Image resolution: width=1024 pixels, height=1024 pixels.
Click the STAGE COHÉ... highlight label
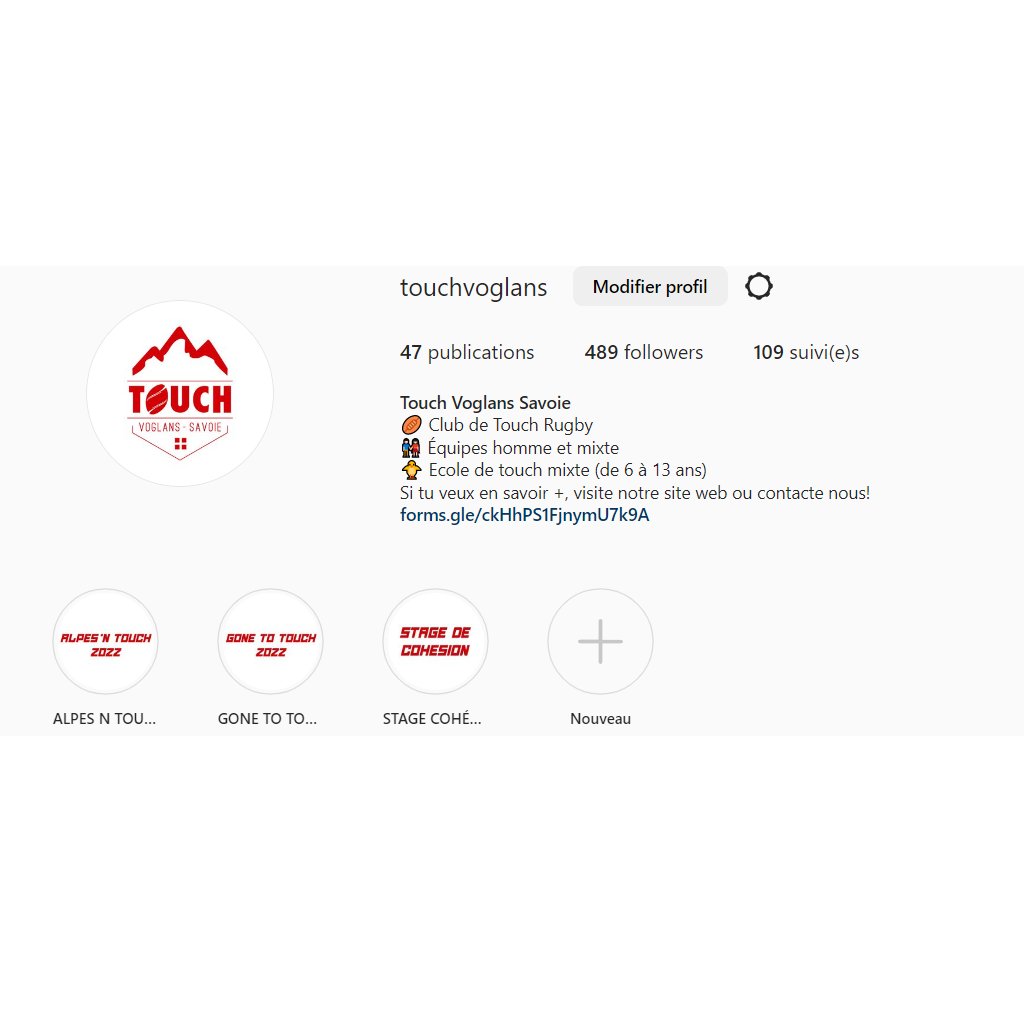(432, 718)
